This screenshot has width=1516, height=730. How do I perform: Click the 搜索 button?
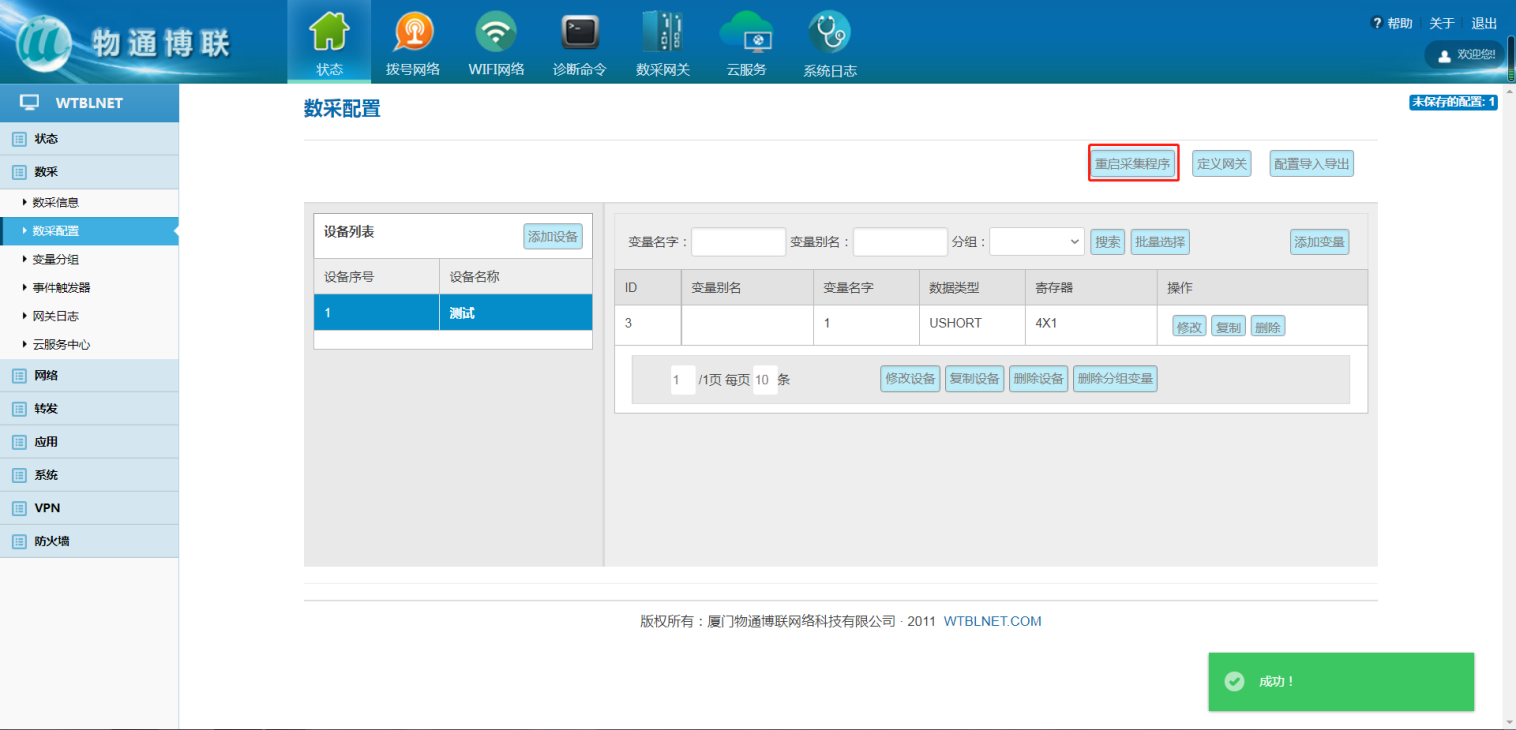pos(1108,242)
